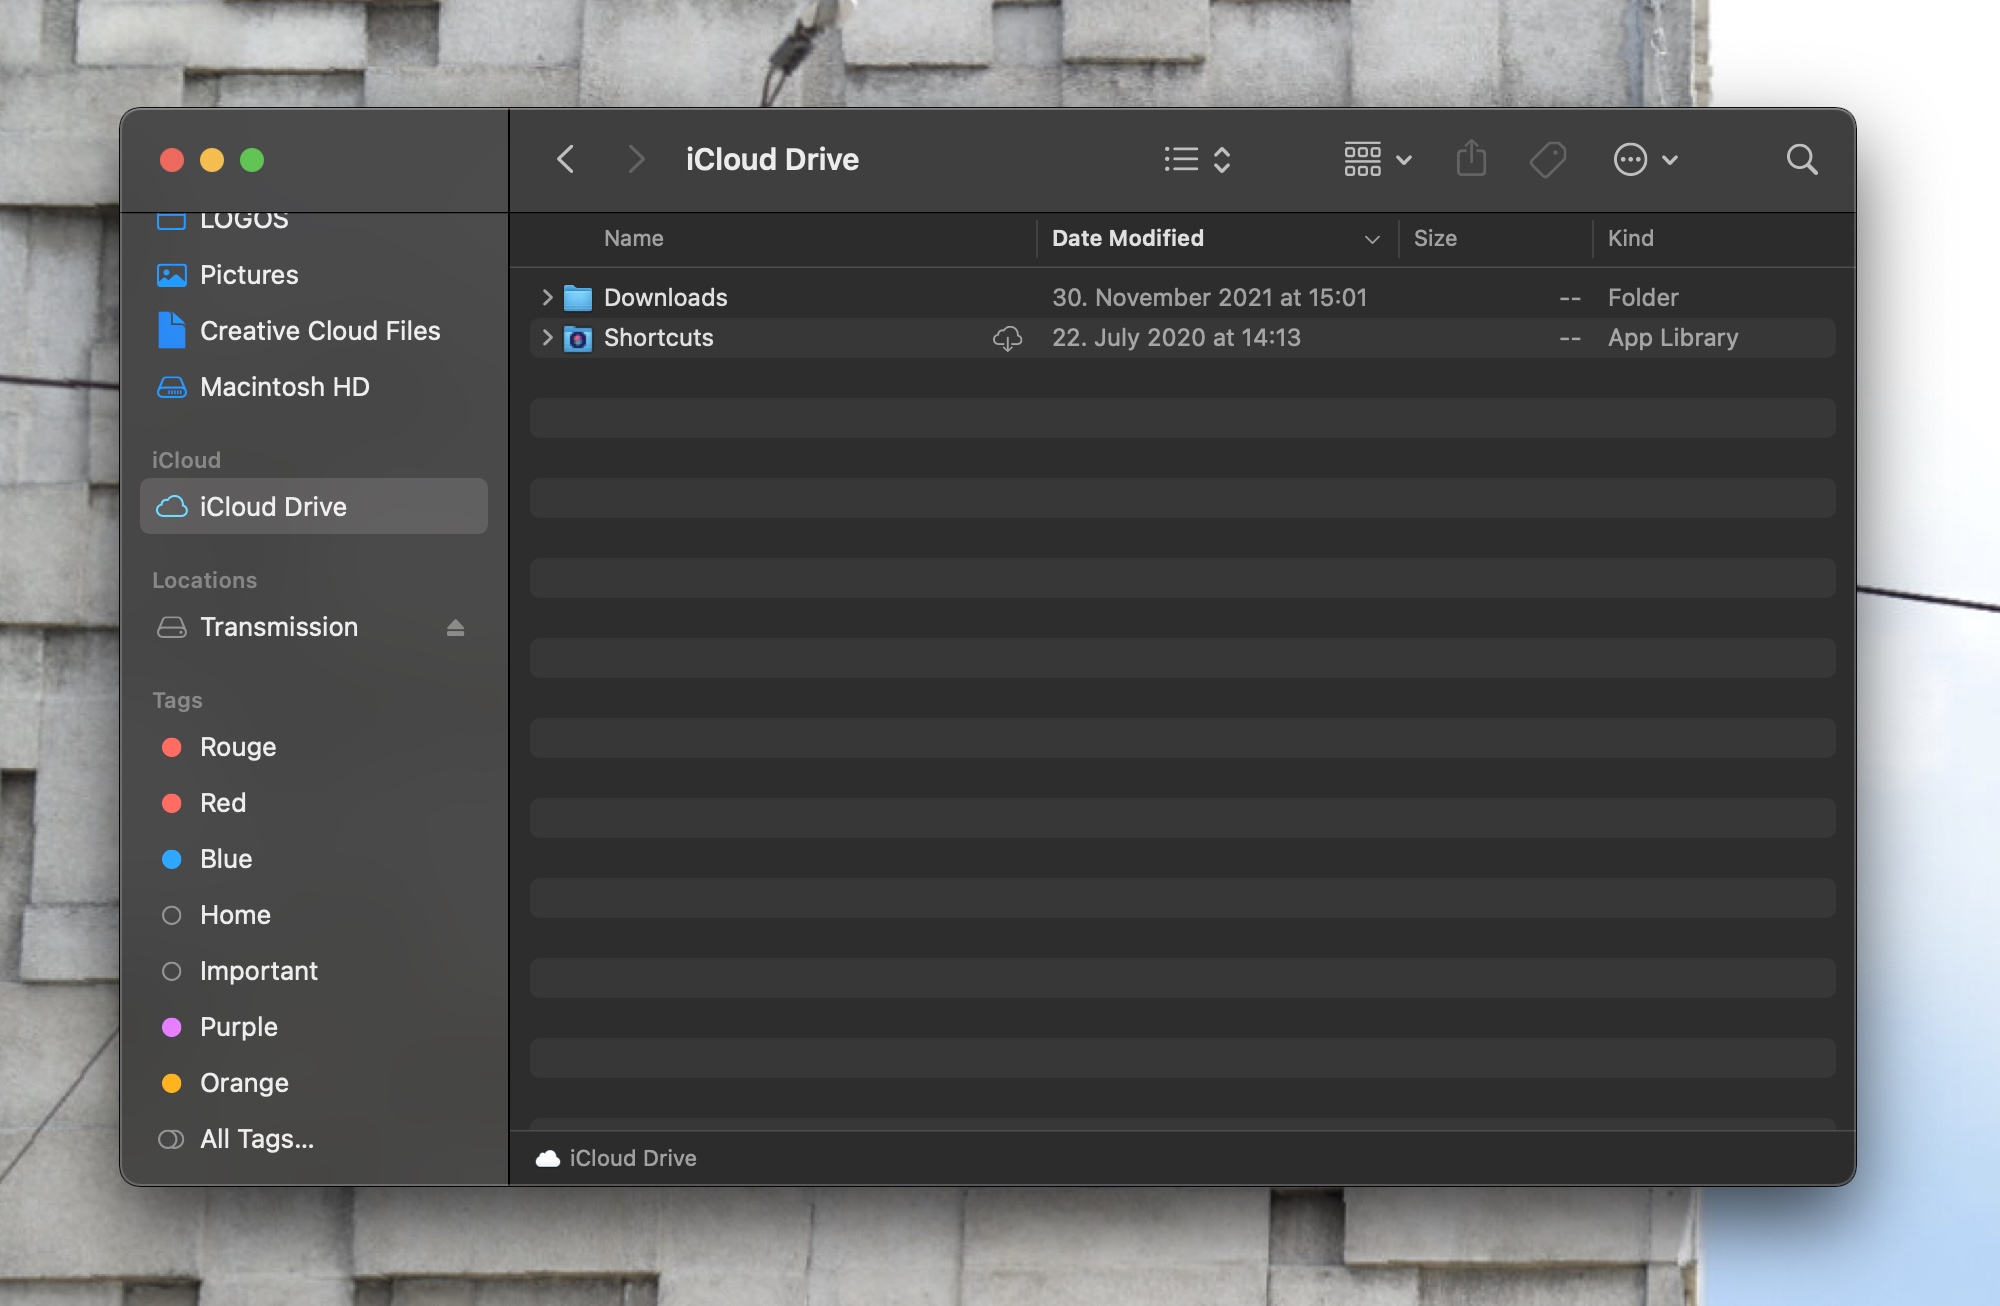The image size is (2000, 1306).
Task: Click the Date Modified sort chevron
Action: tap(1372, 239)
